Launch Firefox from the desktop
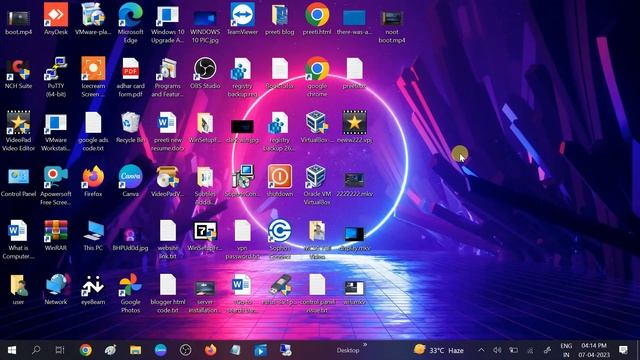Screen dimensions: 640x360 tap(93, 182)
